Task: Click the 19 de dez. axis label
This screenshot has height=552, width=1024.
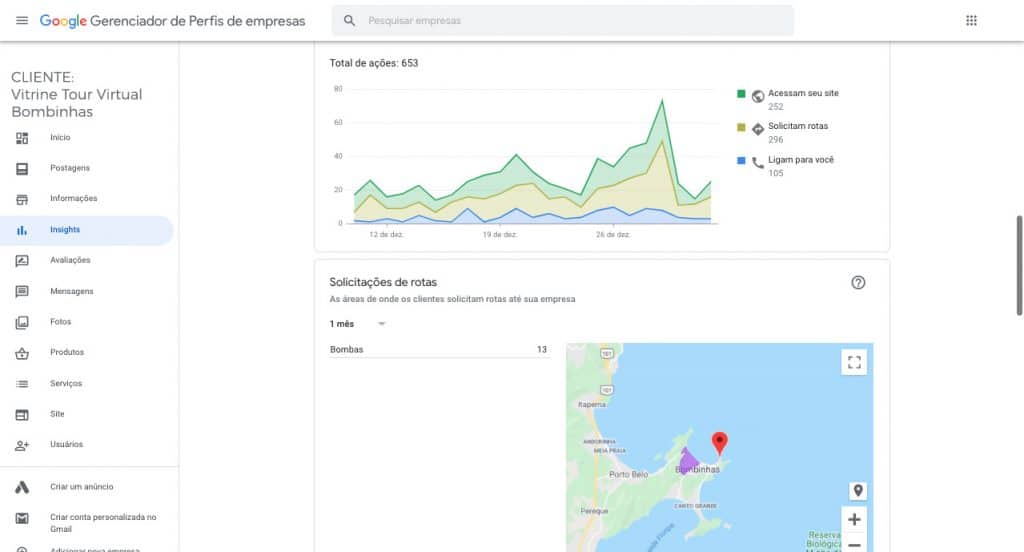Action: coord(500,235)
